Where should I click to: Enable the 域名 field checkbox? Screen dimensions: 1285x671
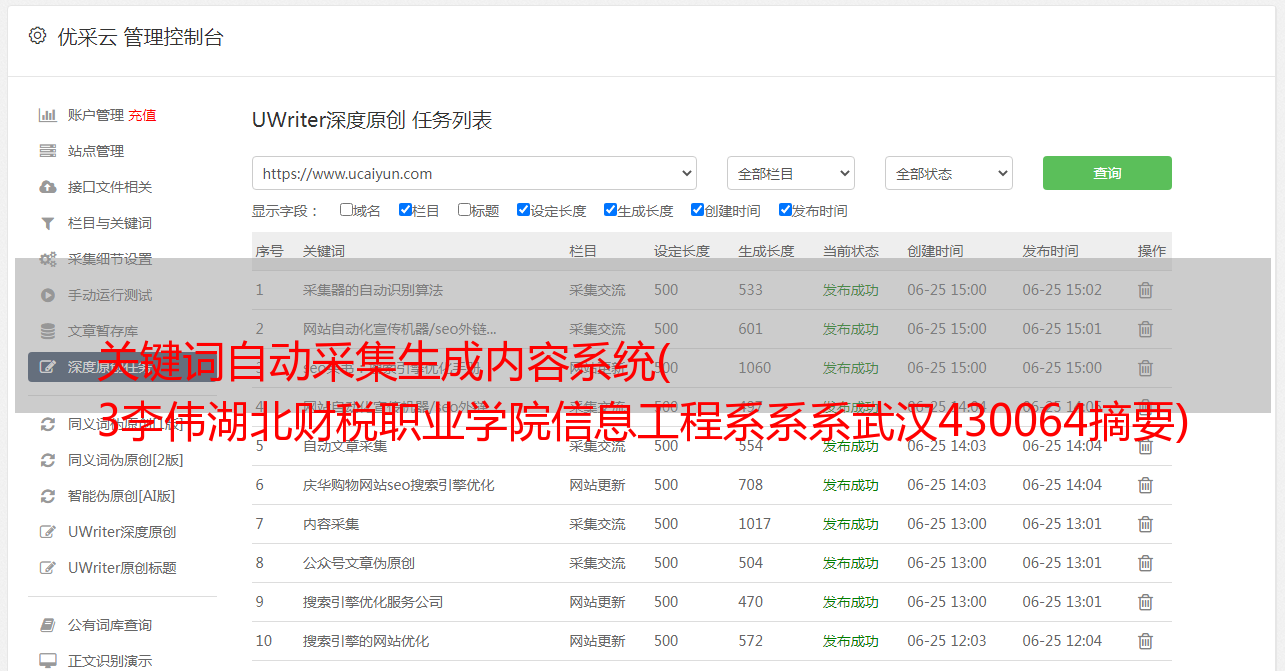click(346, 210)
